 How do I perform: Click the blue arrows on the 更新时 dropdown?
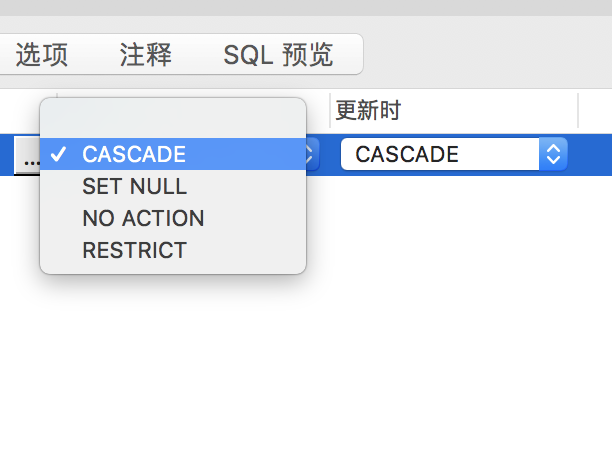(554, 154)
